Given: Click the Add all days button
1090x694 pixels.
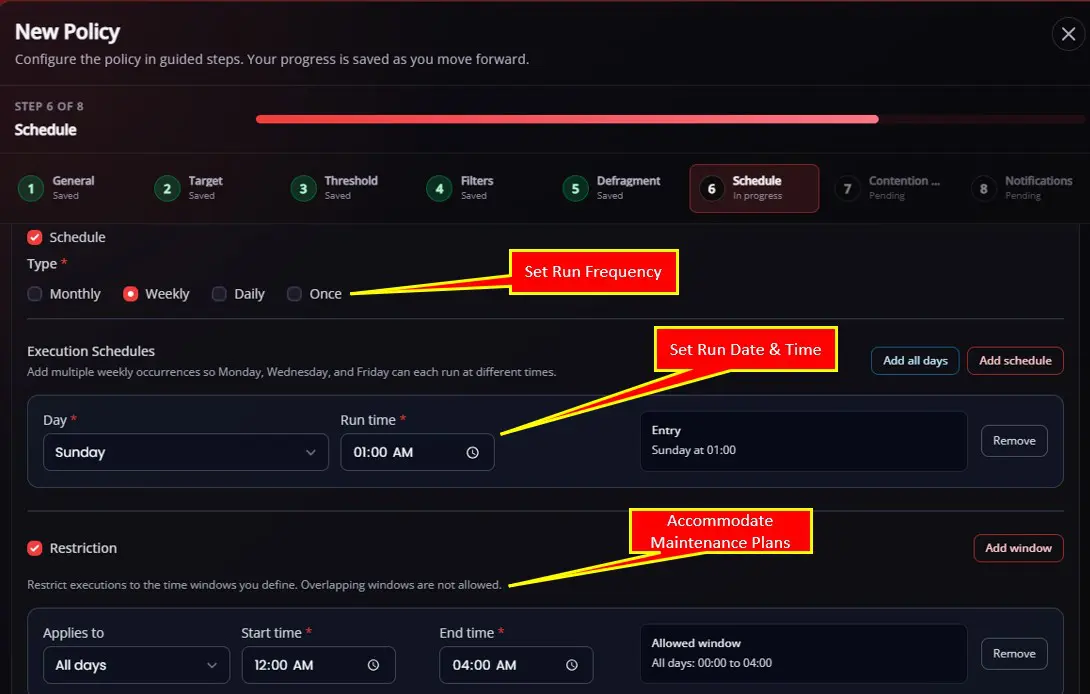Looking at the screenshot, I should click(915, 360).
